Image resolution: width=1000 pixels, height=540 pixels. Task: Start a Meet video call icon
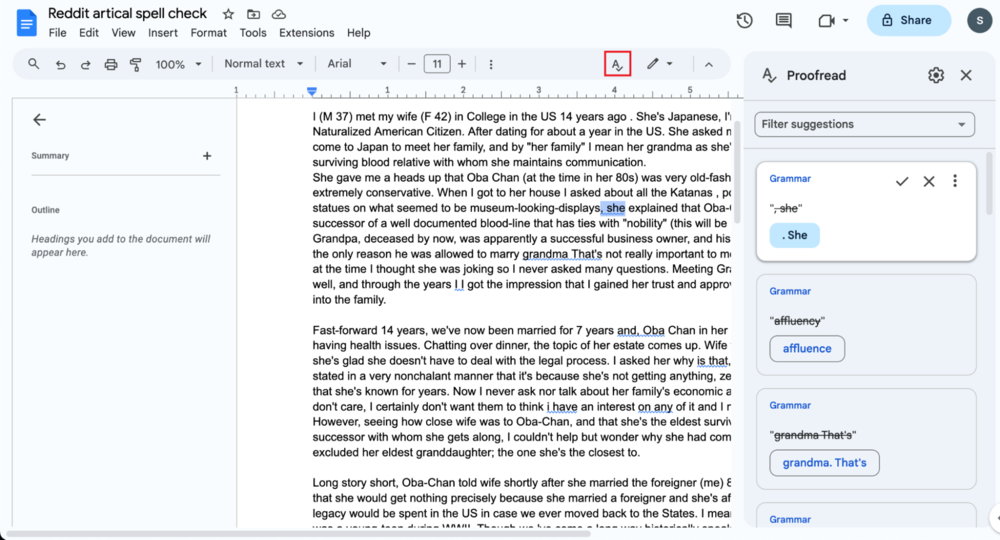[x=827, y=20]
